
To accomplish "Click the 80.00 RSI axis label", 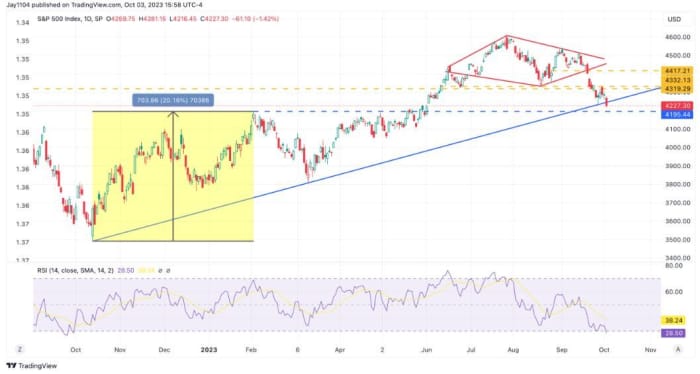I will (674, 266).
